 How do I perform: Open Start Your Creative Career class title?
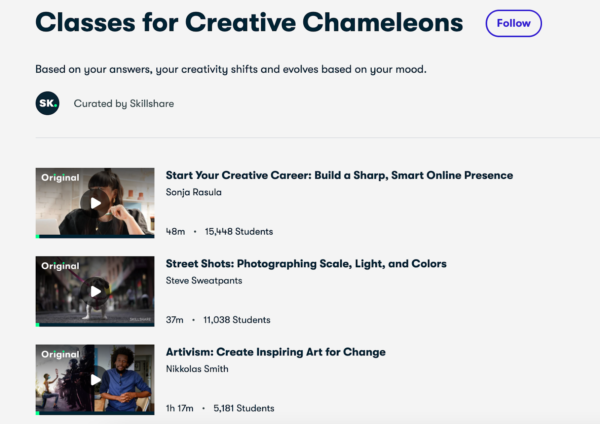pyautogui.click(x=339, y=176)
